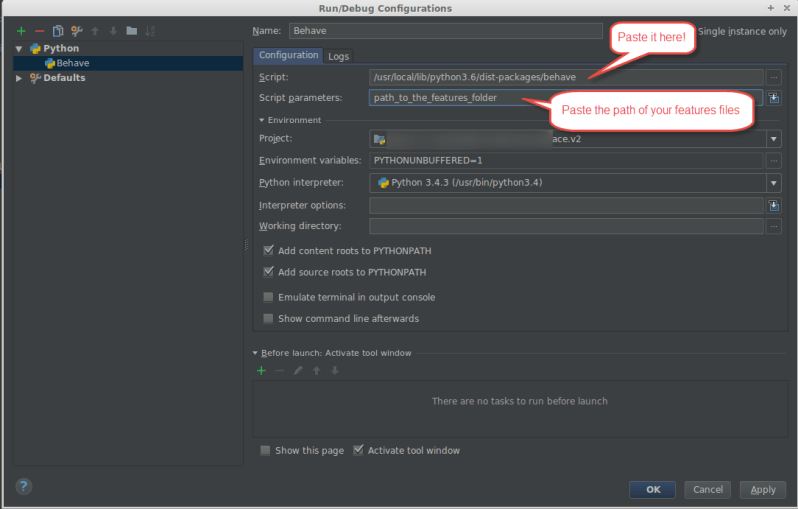Edit Environment variables with the ellipsis button

coord(774,161)
